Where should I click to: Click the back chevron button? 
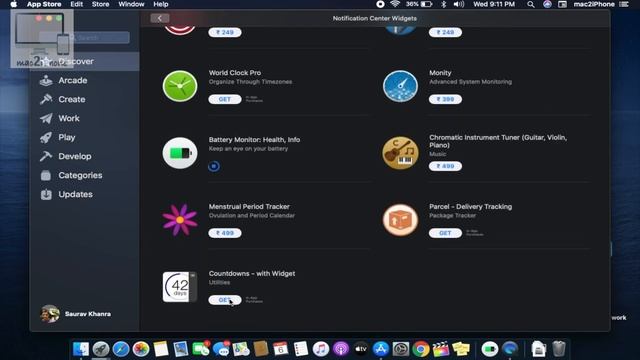tap(160, 18)
